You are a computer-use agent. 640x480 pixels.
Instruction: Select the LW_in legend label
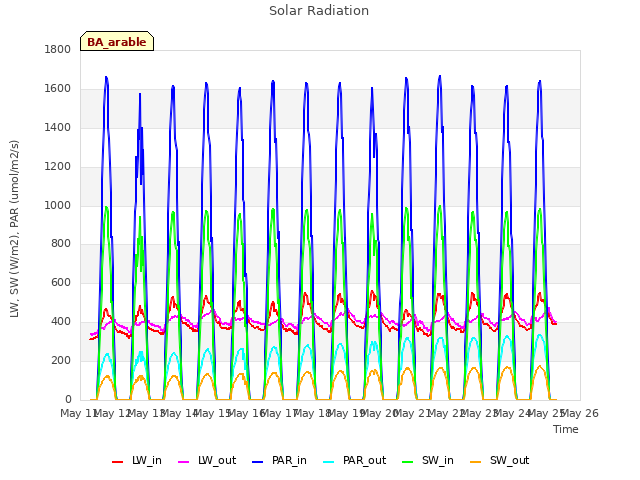pyautogui.click(x=147, y=461)
